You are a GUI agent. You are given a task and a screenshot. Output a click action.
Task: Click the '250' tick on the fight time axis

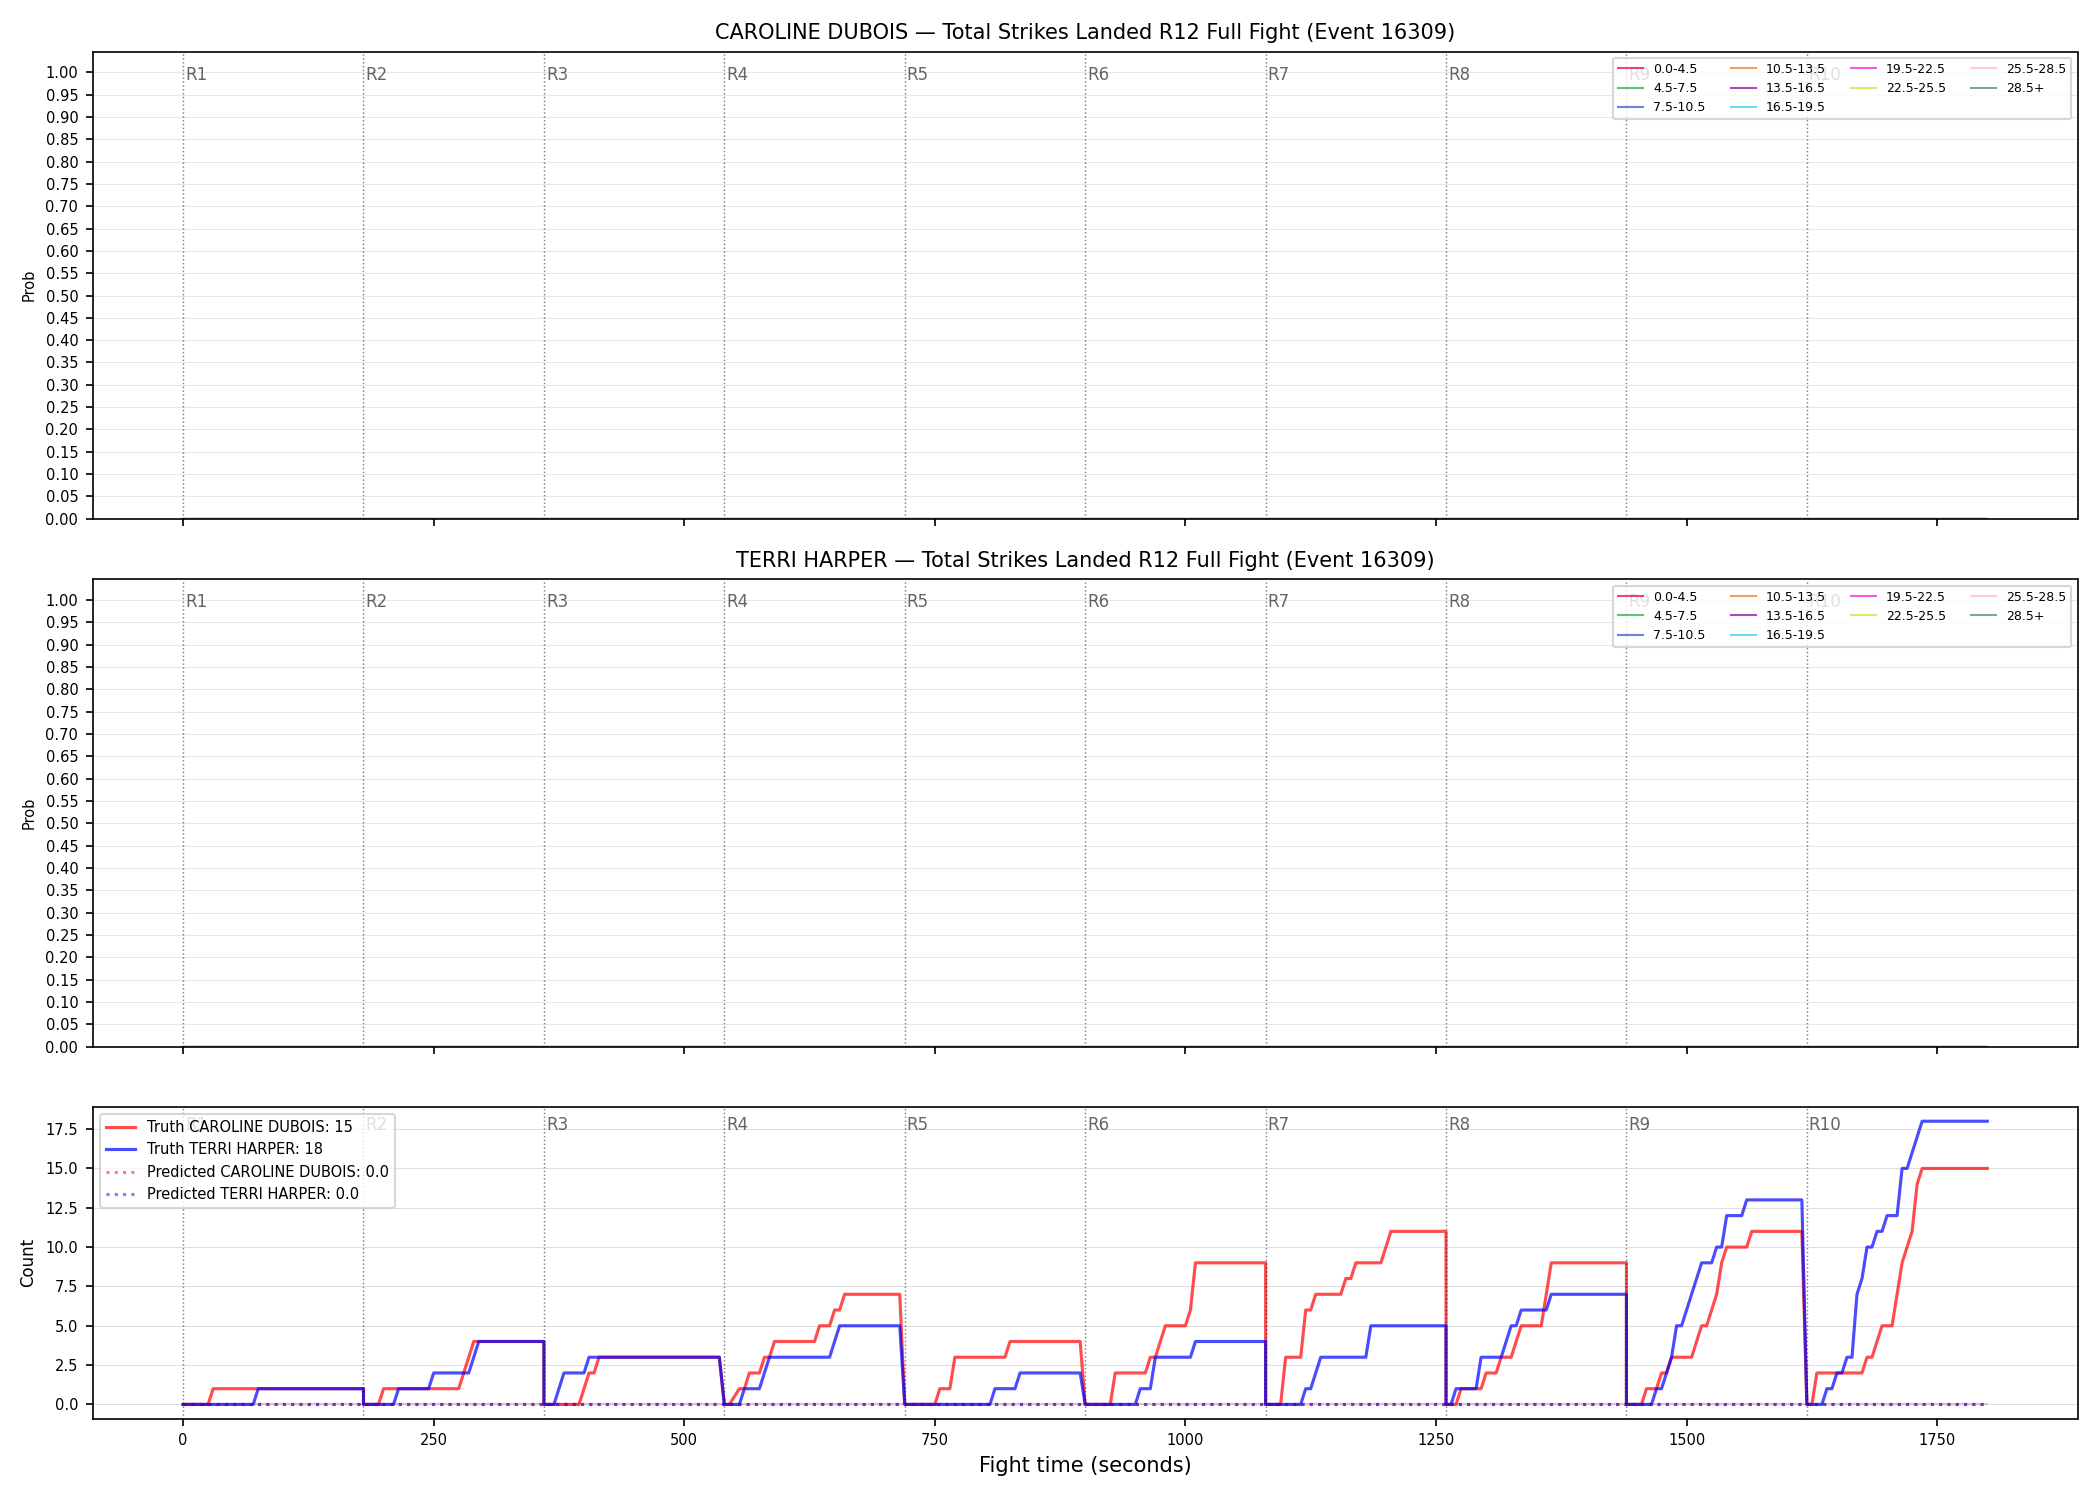[x=433, y=1440]
